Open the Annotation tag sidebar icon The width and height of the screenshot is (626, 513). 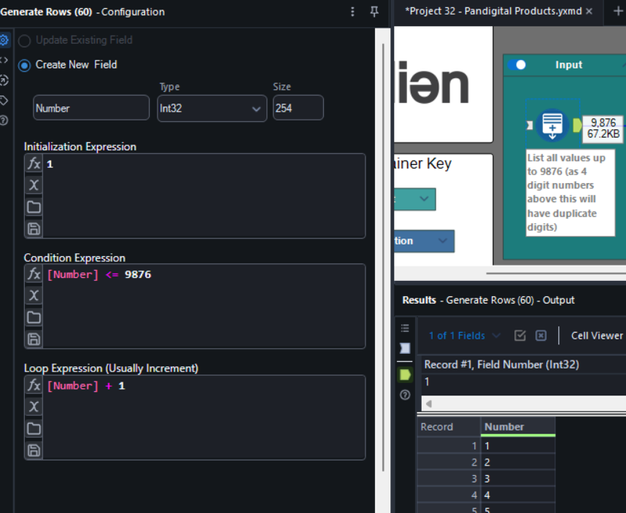tap(4, 100)
